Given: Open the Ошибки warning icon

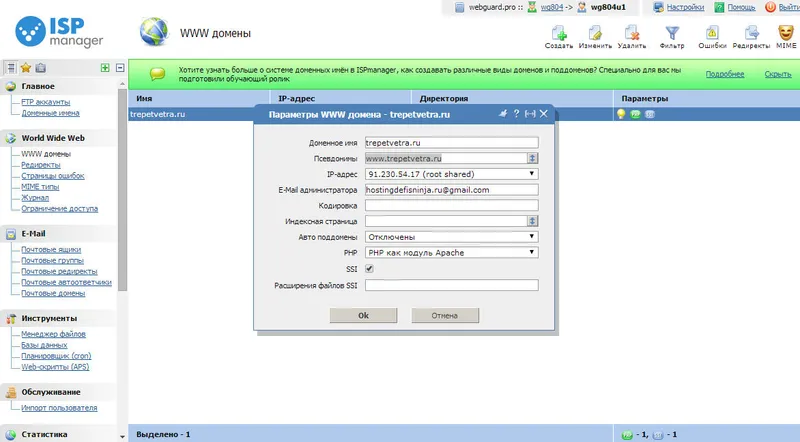Looking at the screenshot, I should [712, 33].
